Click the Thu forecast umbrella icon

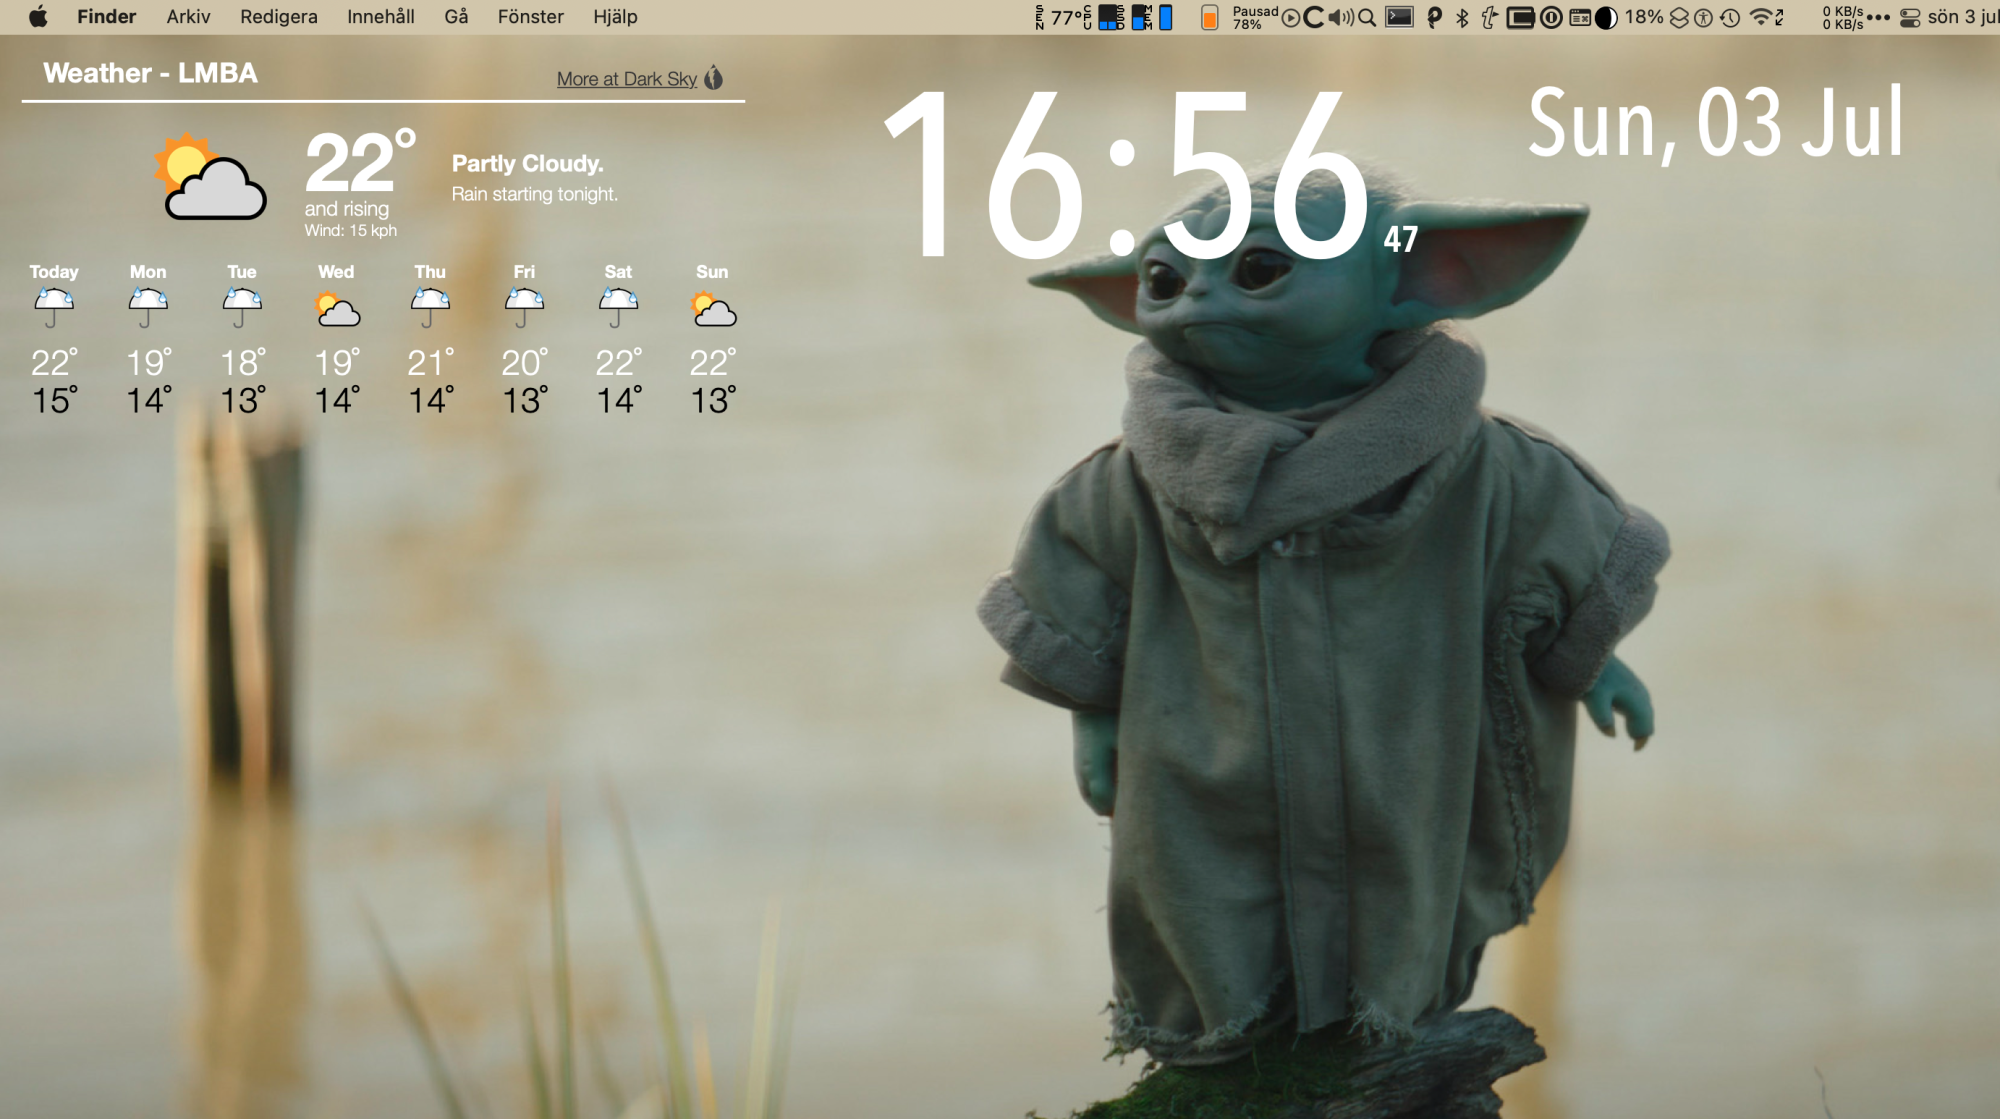point(429,308)
